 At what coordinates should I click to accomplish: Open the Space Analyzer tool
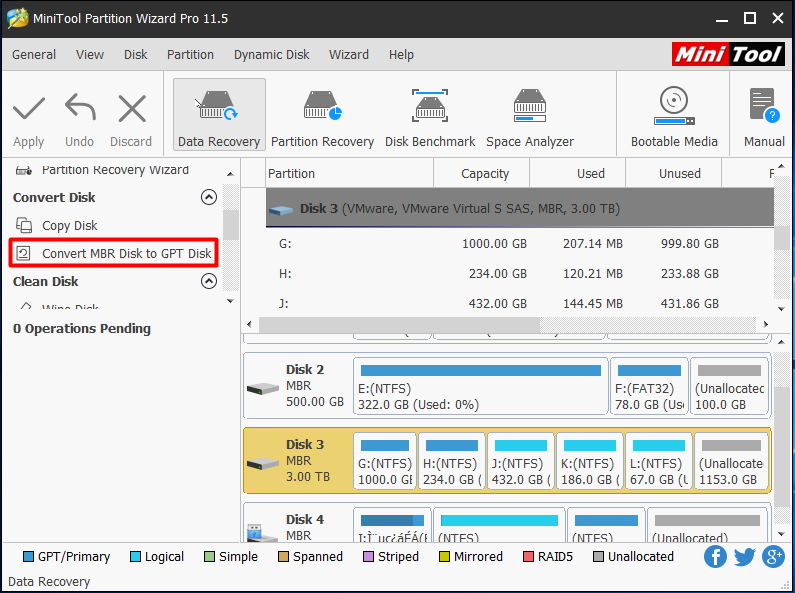pos(530,119)
